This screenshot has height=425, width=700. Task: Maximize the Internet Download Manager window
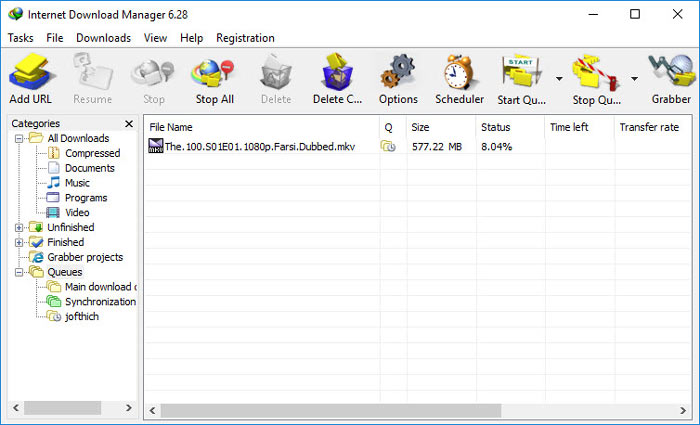tap(635, 14)
